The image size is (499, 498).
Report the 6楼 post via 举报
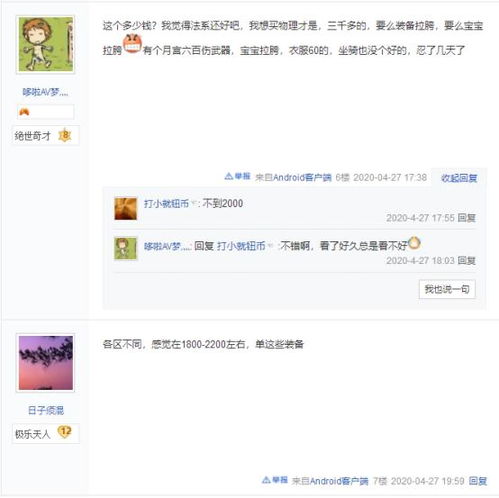237,176
